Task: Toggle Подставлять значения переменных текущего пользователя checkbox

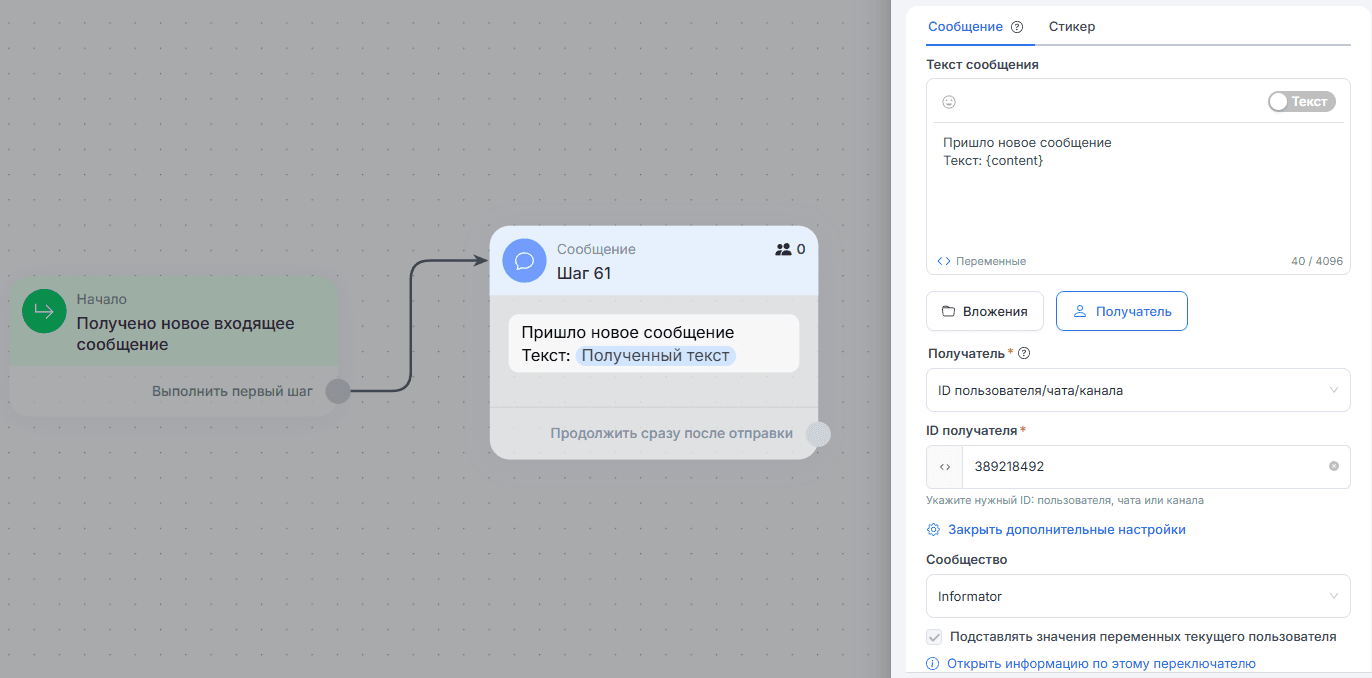Action: tap(934, 636)
